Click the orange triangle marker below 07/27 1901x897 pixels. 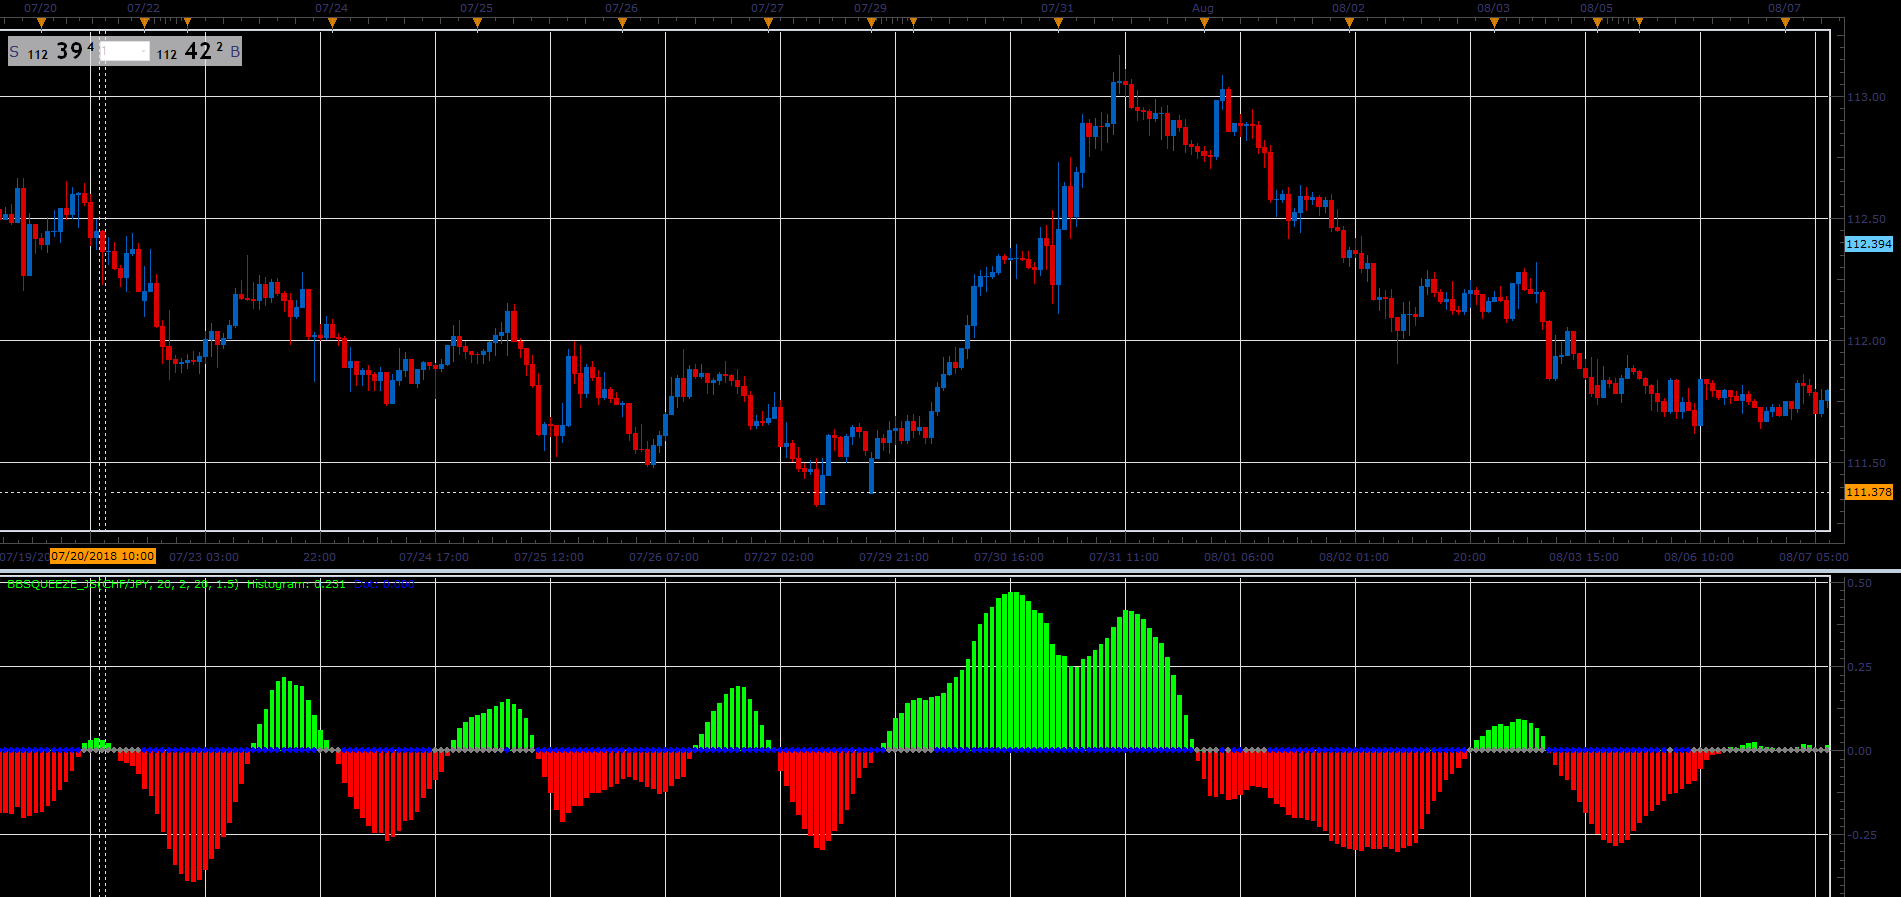[768, 22]
